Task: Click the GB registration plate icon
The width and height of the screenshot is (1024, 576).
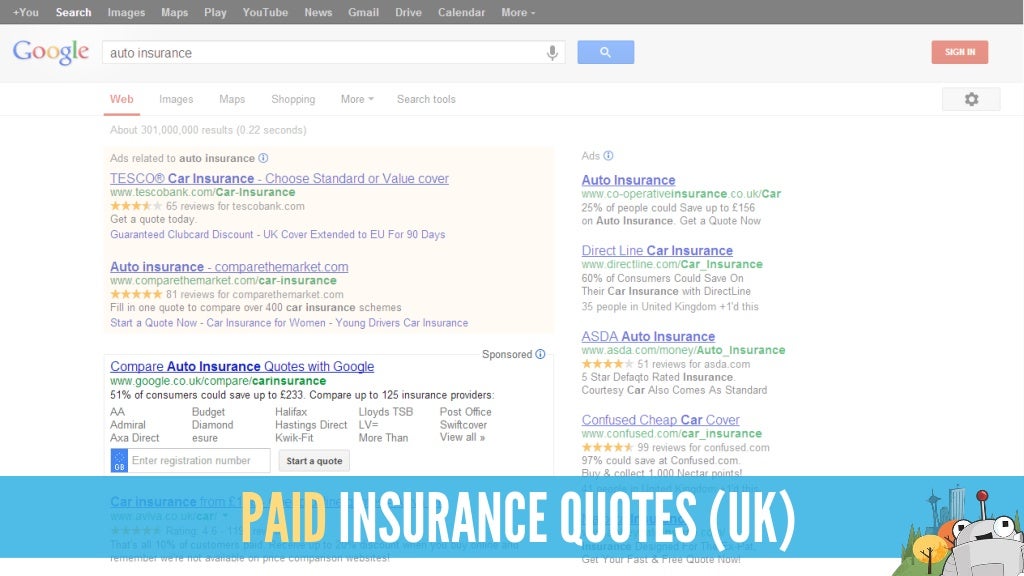Action: point(119,460)
